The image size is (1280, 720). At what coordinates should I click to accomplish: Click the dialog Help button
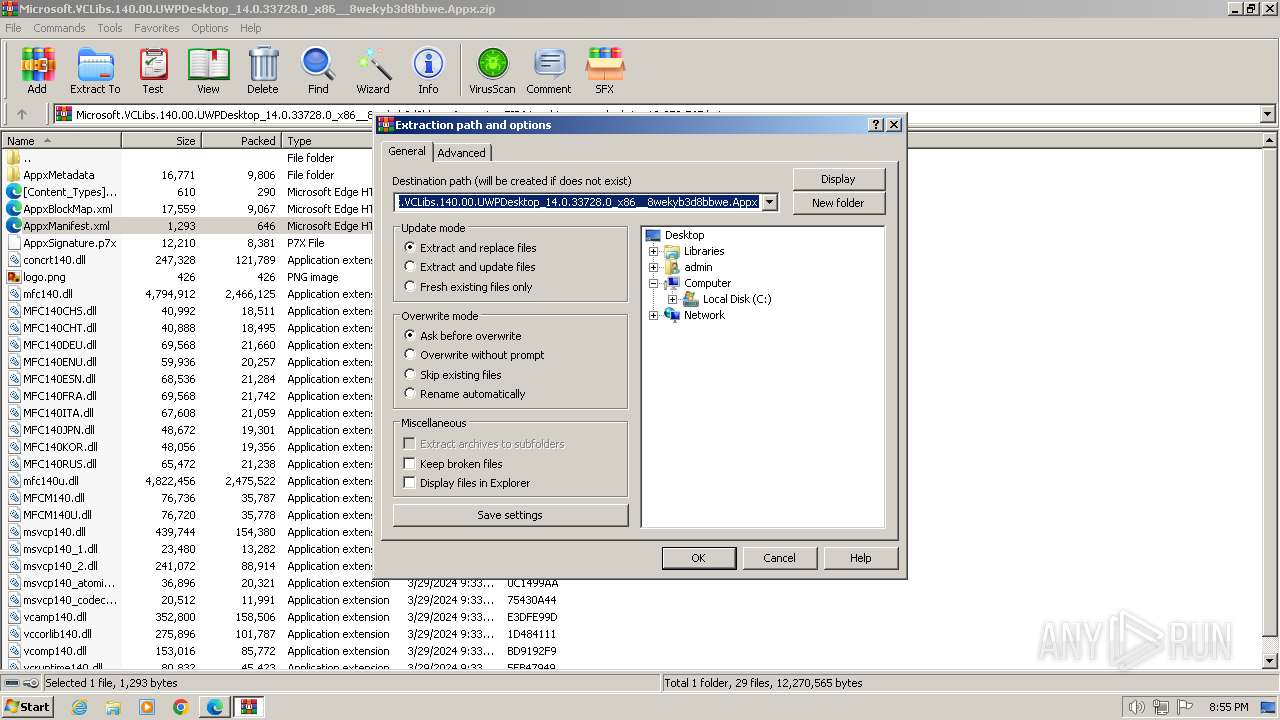pos(860,558)
